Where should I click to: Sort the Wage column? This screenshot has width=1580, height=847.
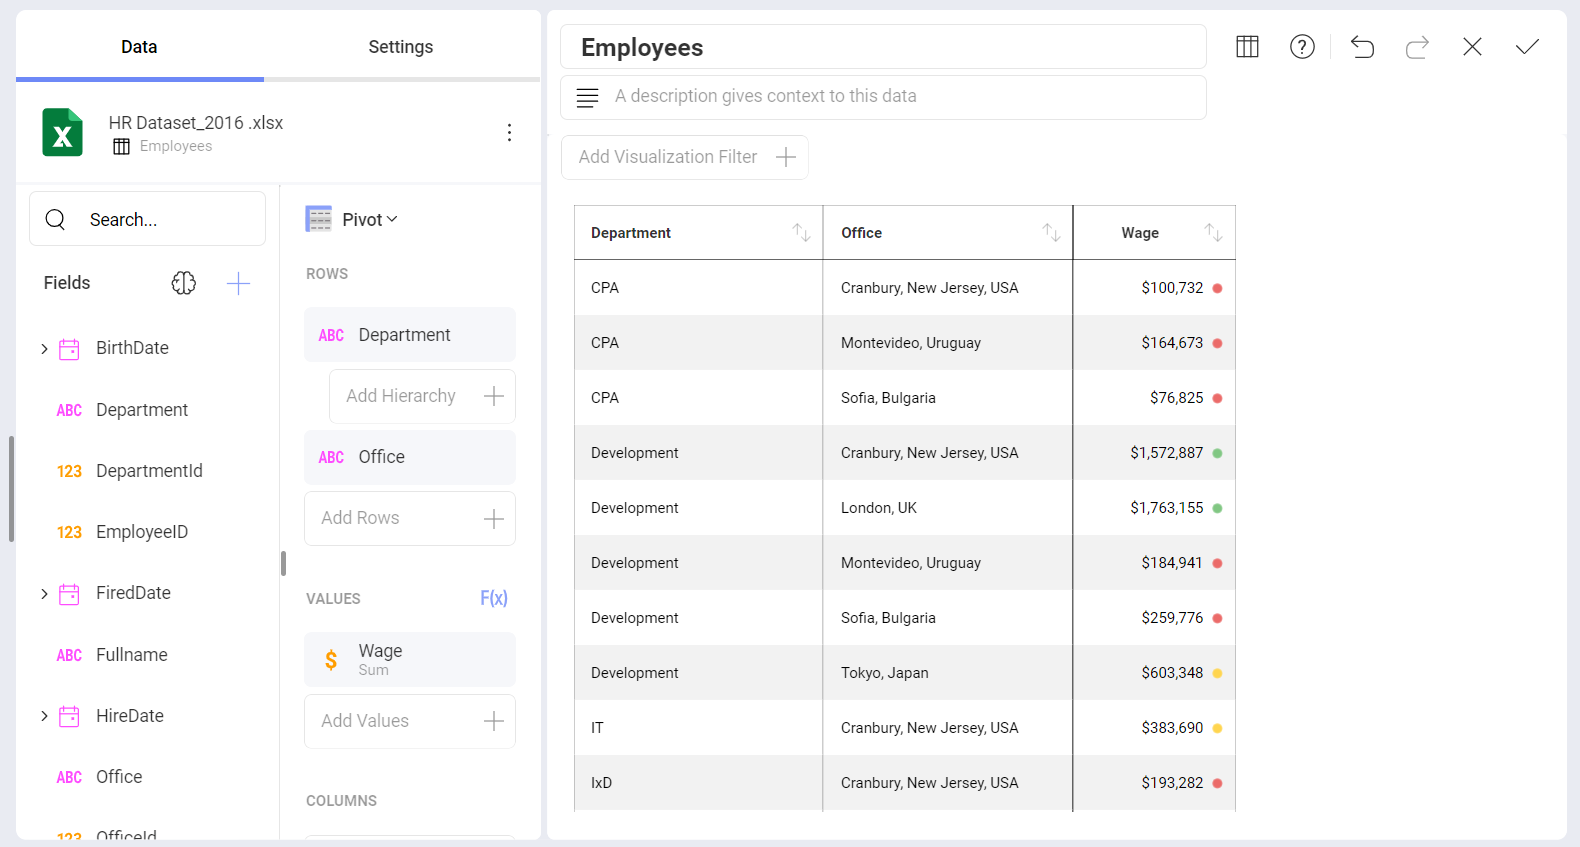(1213, 232)
